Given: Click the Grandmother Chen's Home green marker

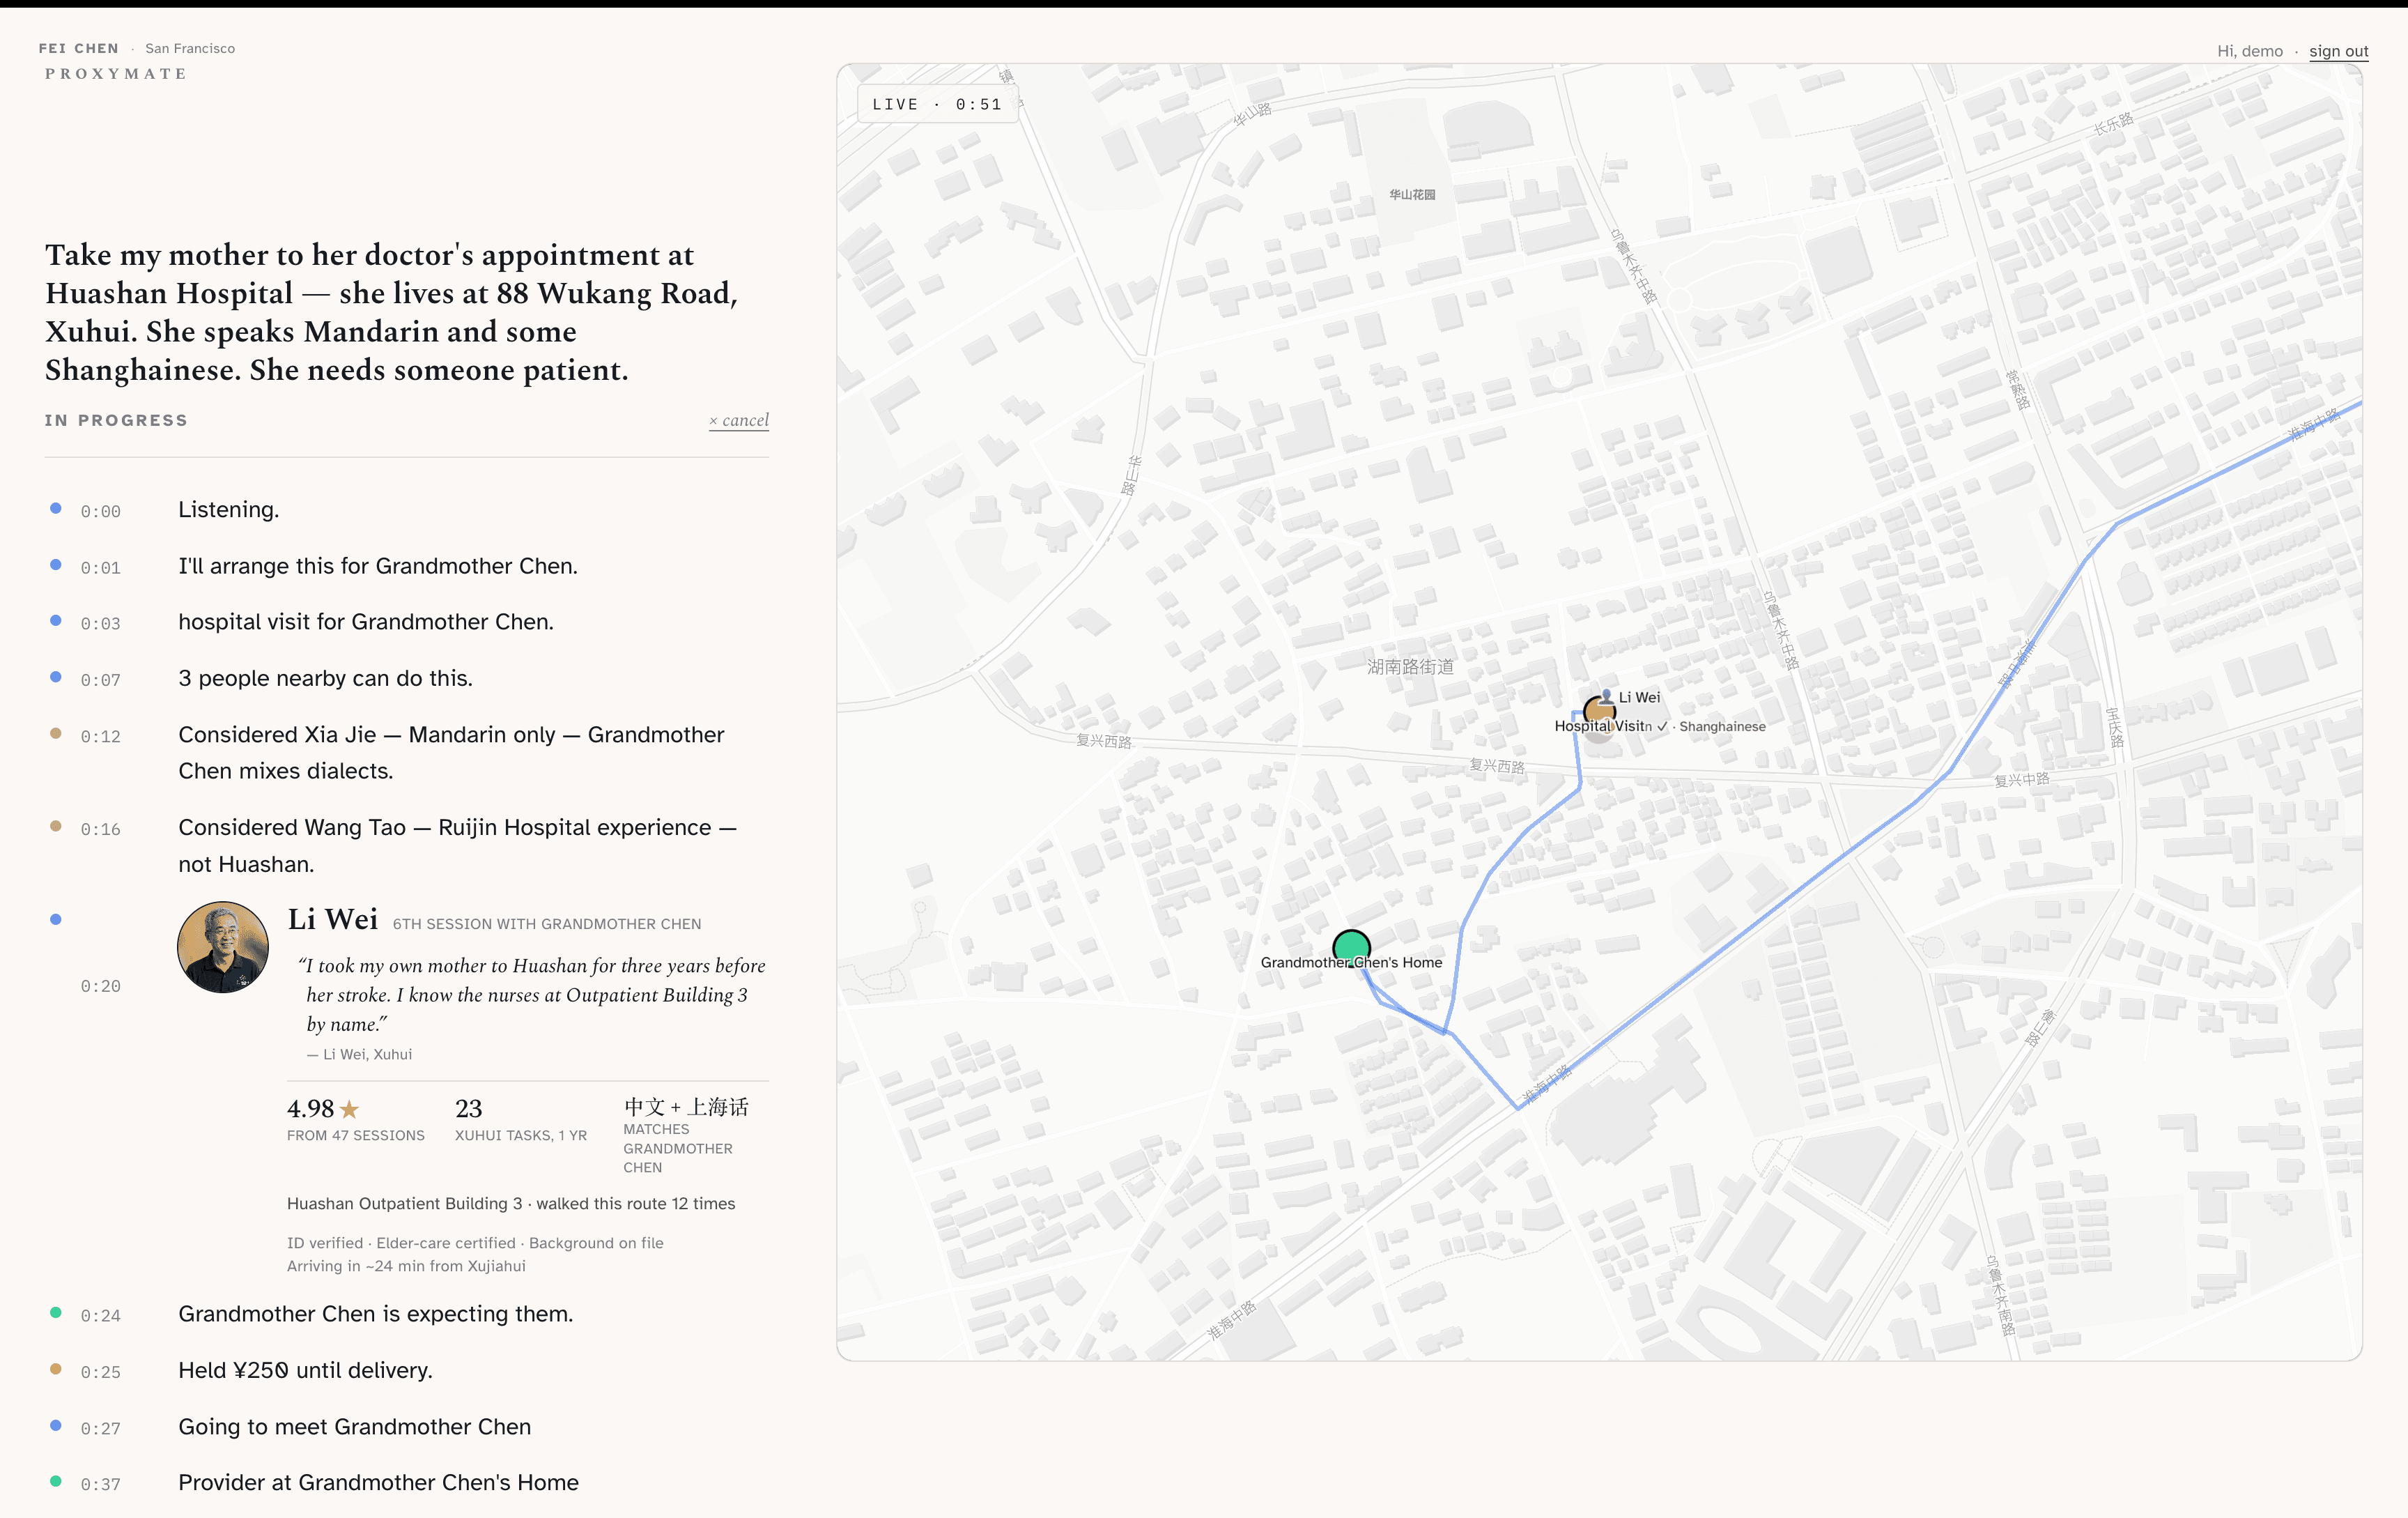Looking at the screenshot, I should point(1351,947).
